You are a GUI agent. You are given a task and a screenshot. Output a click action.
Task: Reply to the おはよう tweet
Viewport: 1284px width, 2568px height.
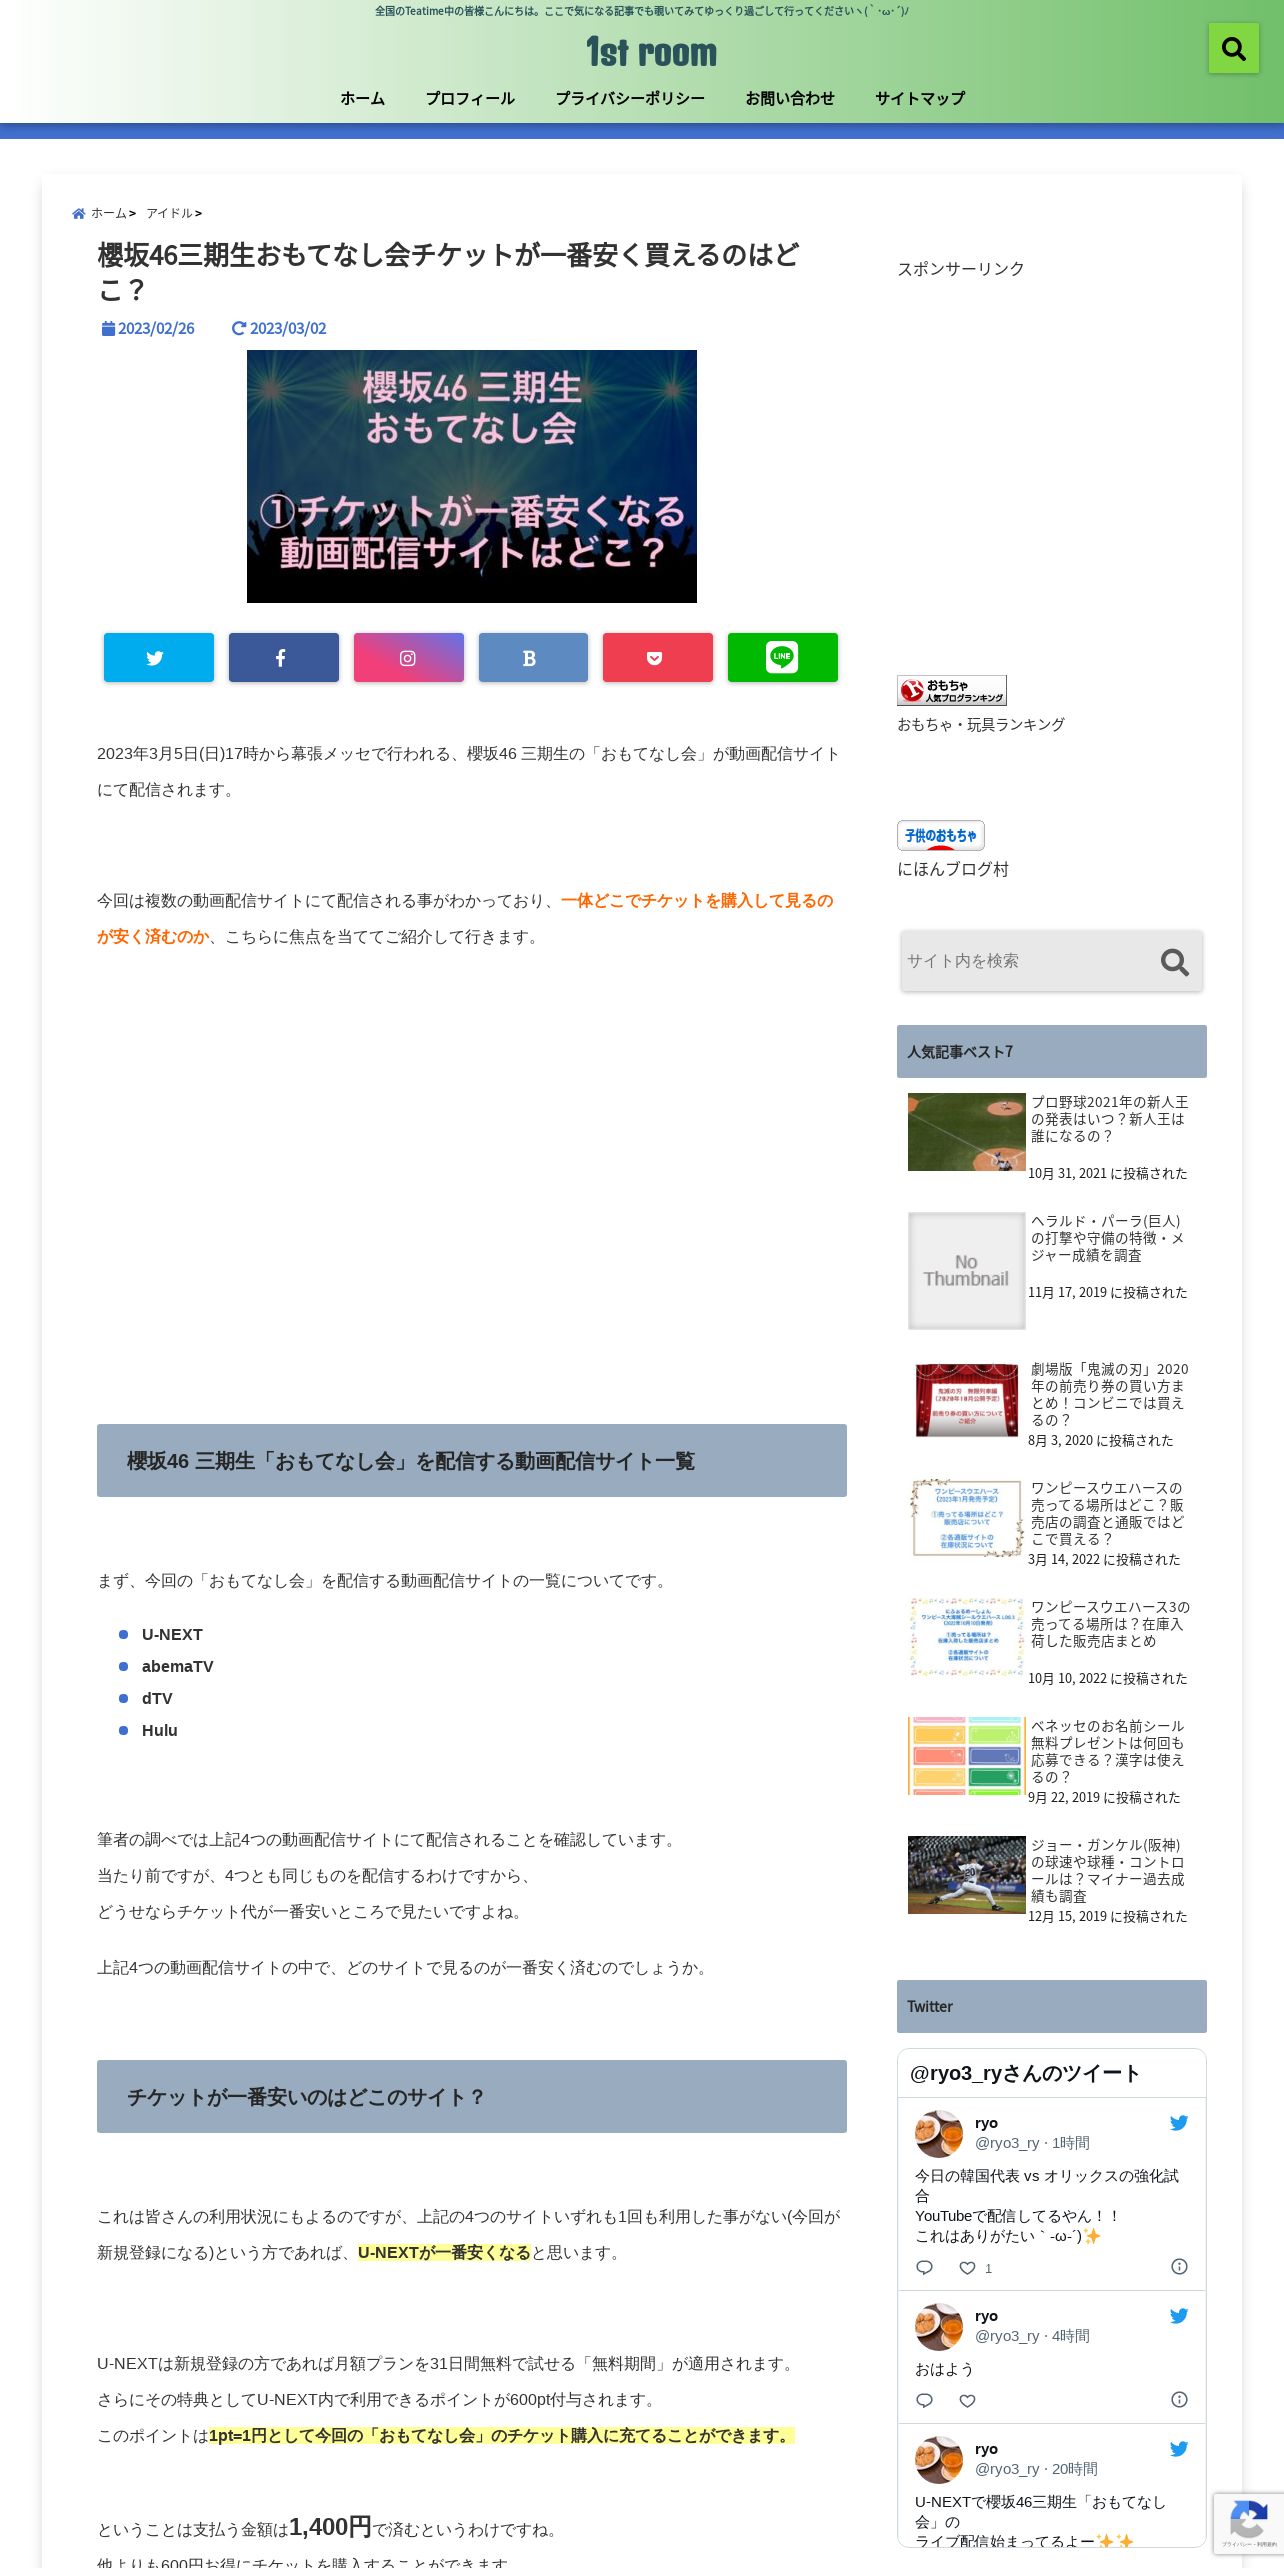coord(924,2401)
